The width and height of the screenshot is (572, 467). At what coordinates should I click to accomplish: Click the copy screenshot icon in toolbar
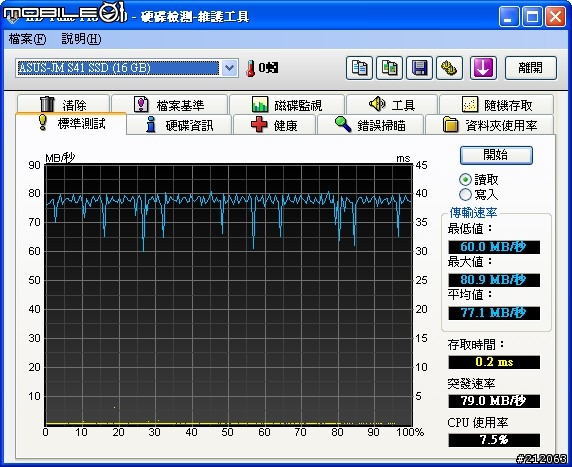point(389,68)
